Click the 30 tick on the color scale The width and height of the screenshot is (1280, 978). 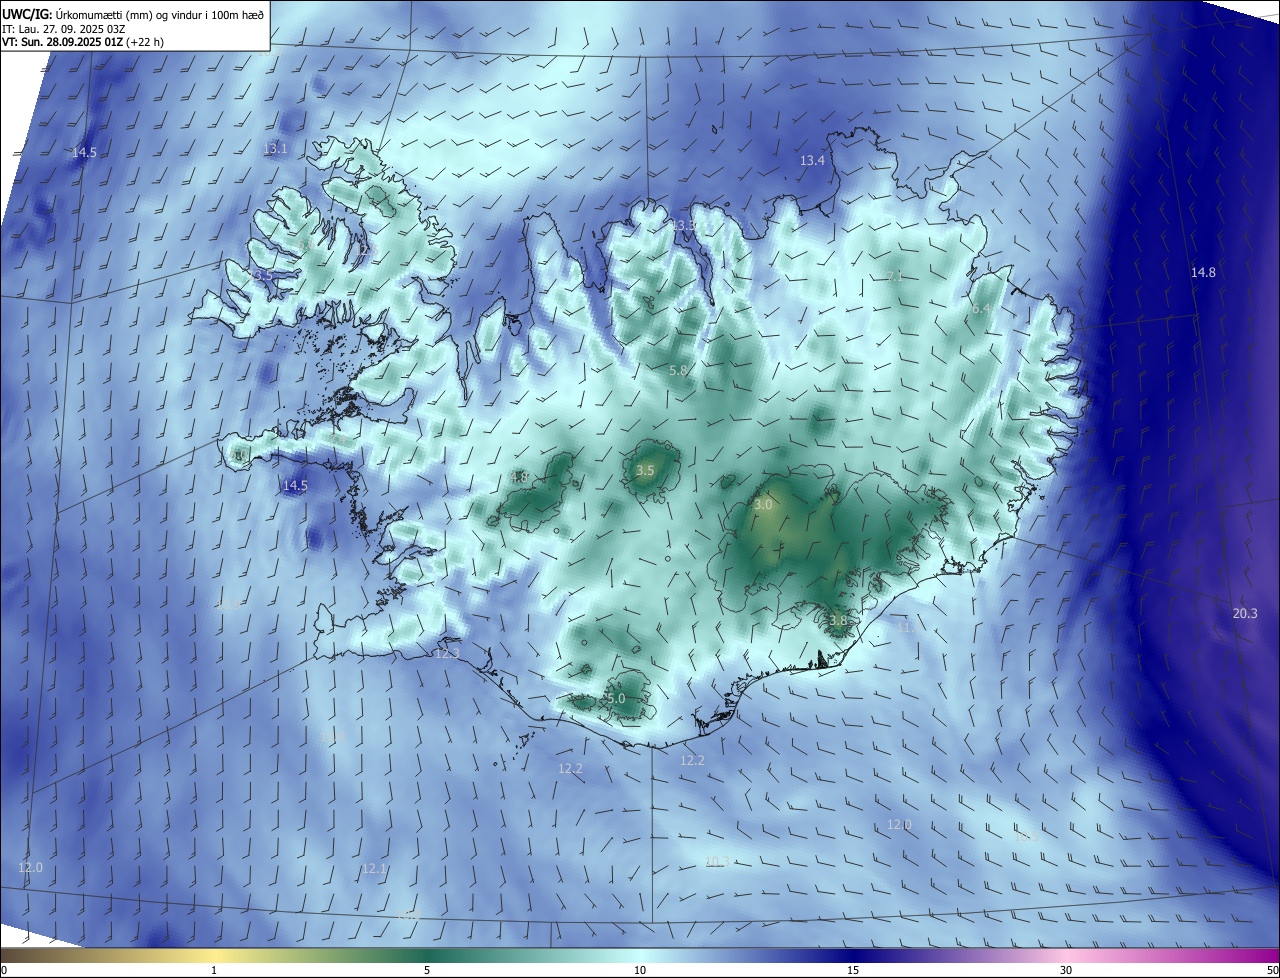coord(1066,970)
